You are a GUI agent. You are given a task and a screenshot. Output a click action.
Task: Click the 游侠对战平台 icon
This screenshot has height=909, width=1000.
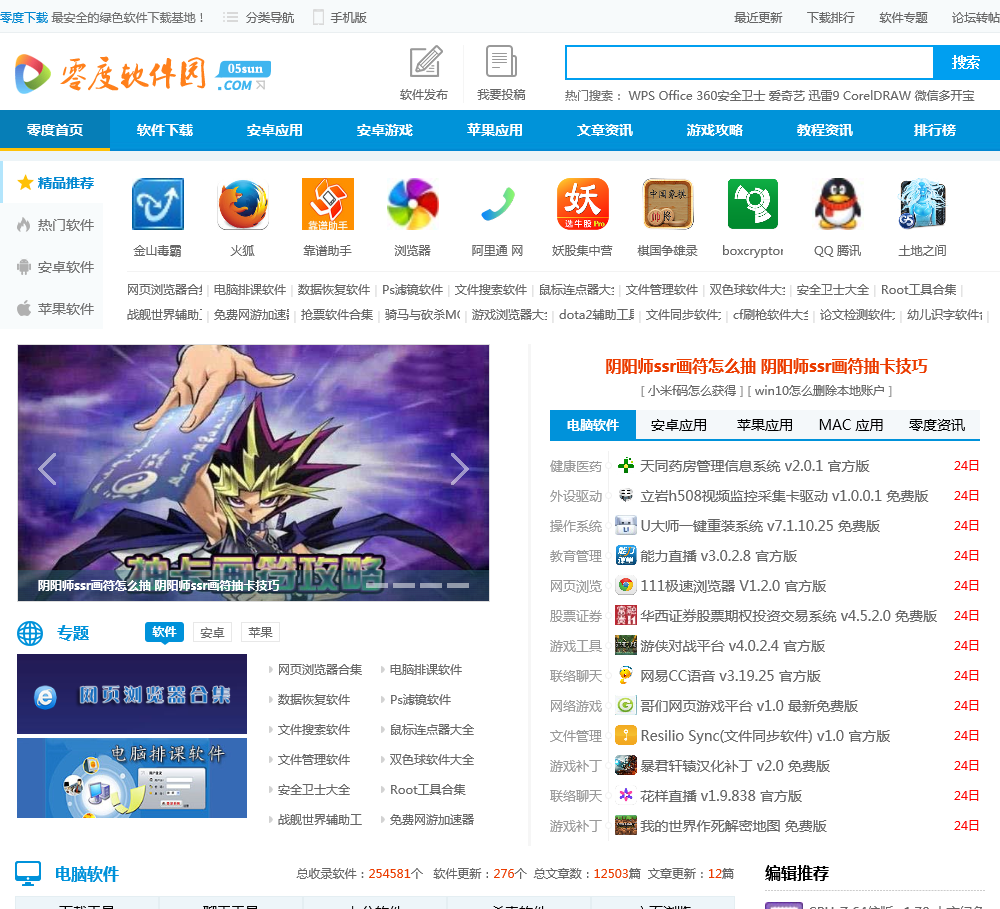pos(626,646)
